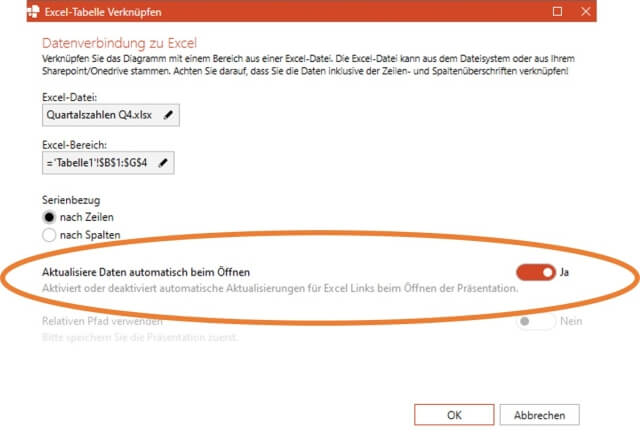Click the range field with 'Tabelle1'!$B$1:$G$4
The height and width of the screenshot is (438, 640).
[98, 163]
